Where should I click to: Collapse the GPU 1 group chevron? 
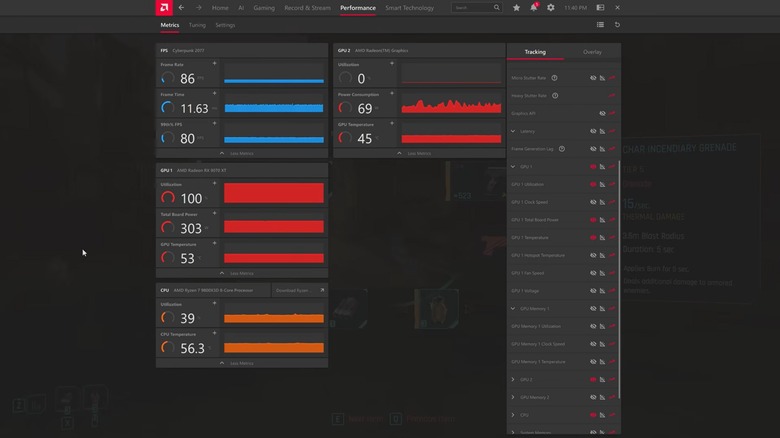[513, 166]
